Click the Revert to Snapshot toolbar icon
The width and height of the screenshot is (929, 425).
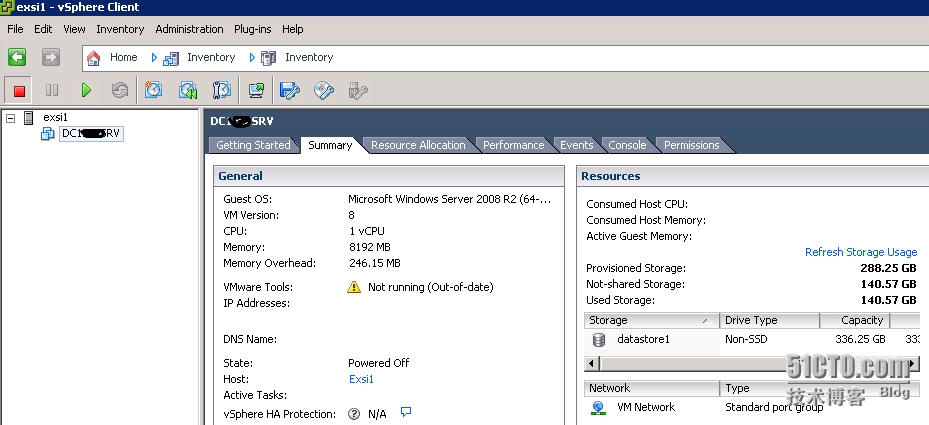click(x=188, y=90)
